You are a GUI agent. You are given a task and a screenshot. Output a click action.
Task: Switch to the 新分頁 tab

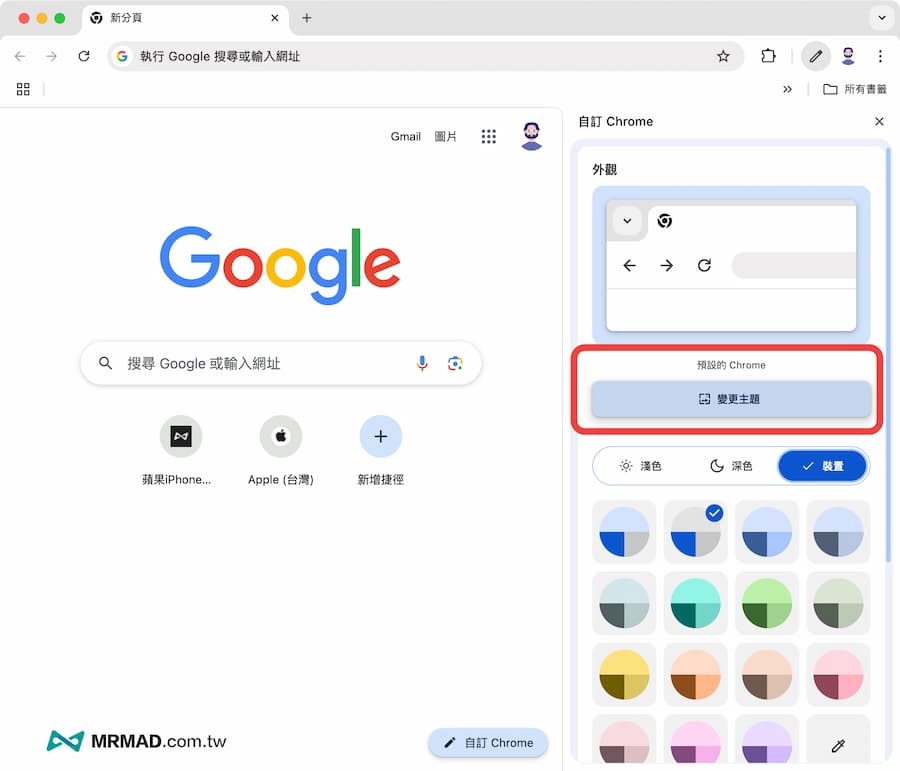tap(180, 18)
